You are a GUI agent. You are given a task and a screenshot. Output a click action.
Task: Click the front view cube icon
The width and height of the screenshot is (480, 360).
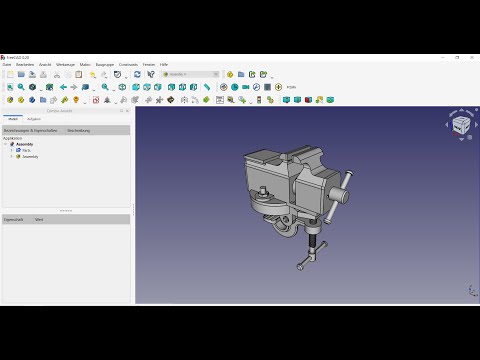[136, 87]
